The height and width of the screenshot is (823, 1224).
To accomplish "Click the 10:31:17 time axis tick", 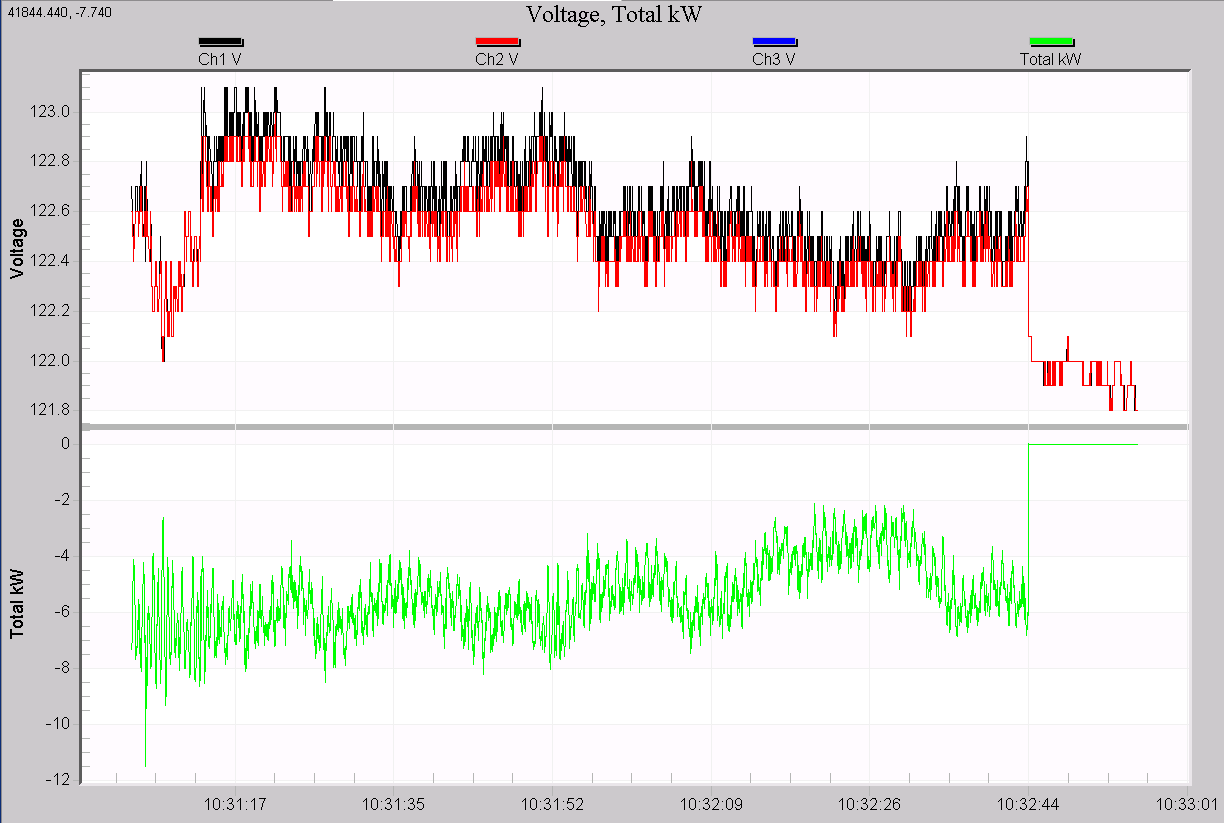I will pos(235,803).
